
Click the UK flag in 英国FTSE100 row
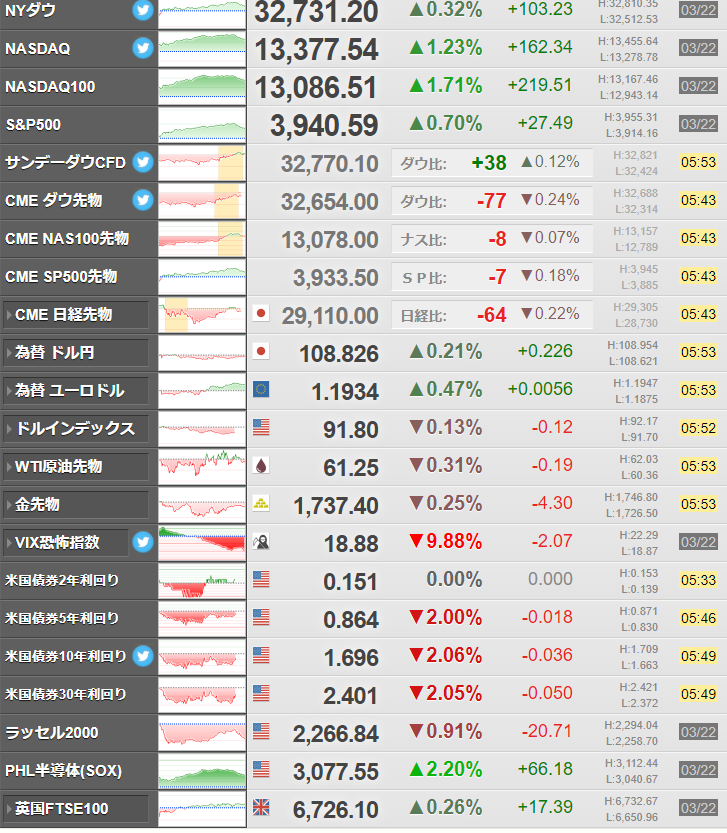(x=261, y=808)
